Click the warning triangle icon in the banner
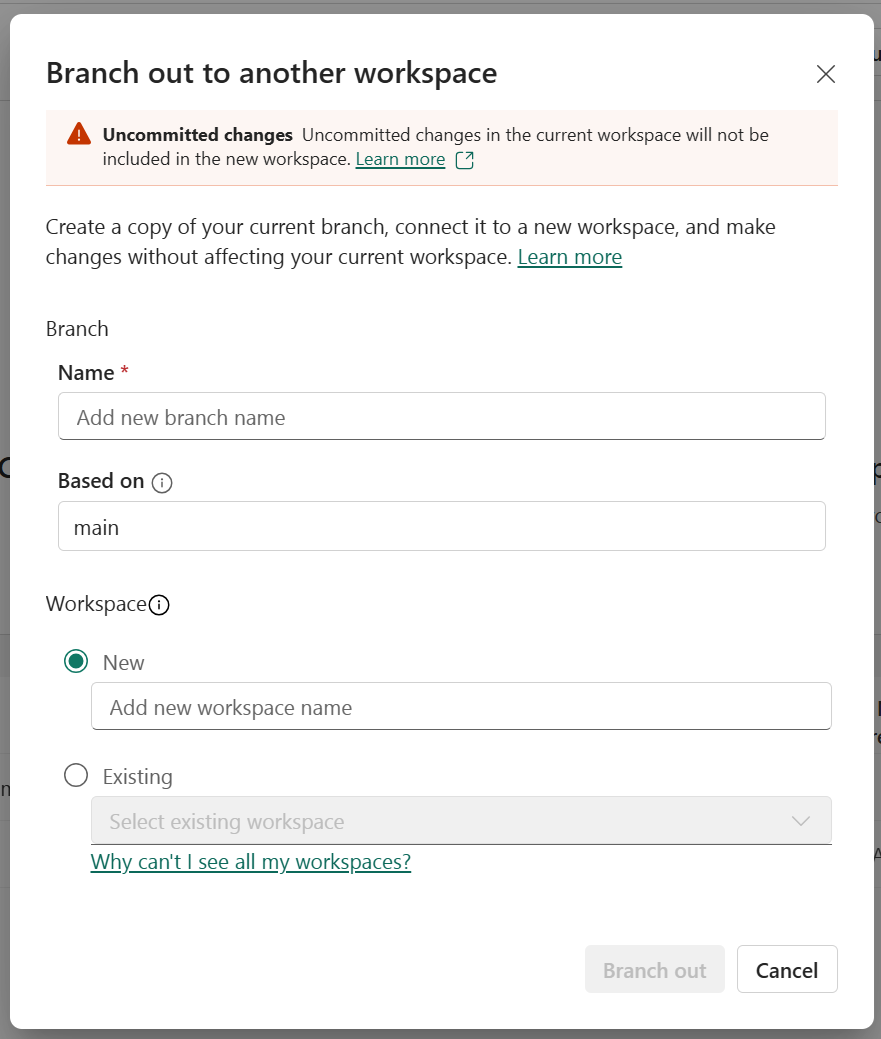Viewport: 881px width, 1039px height. (78, 133)
